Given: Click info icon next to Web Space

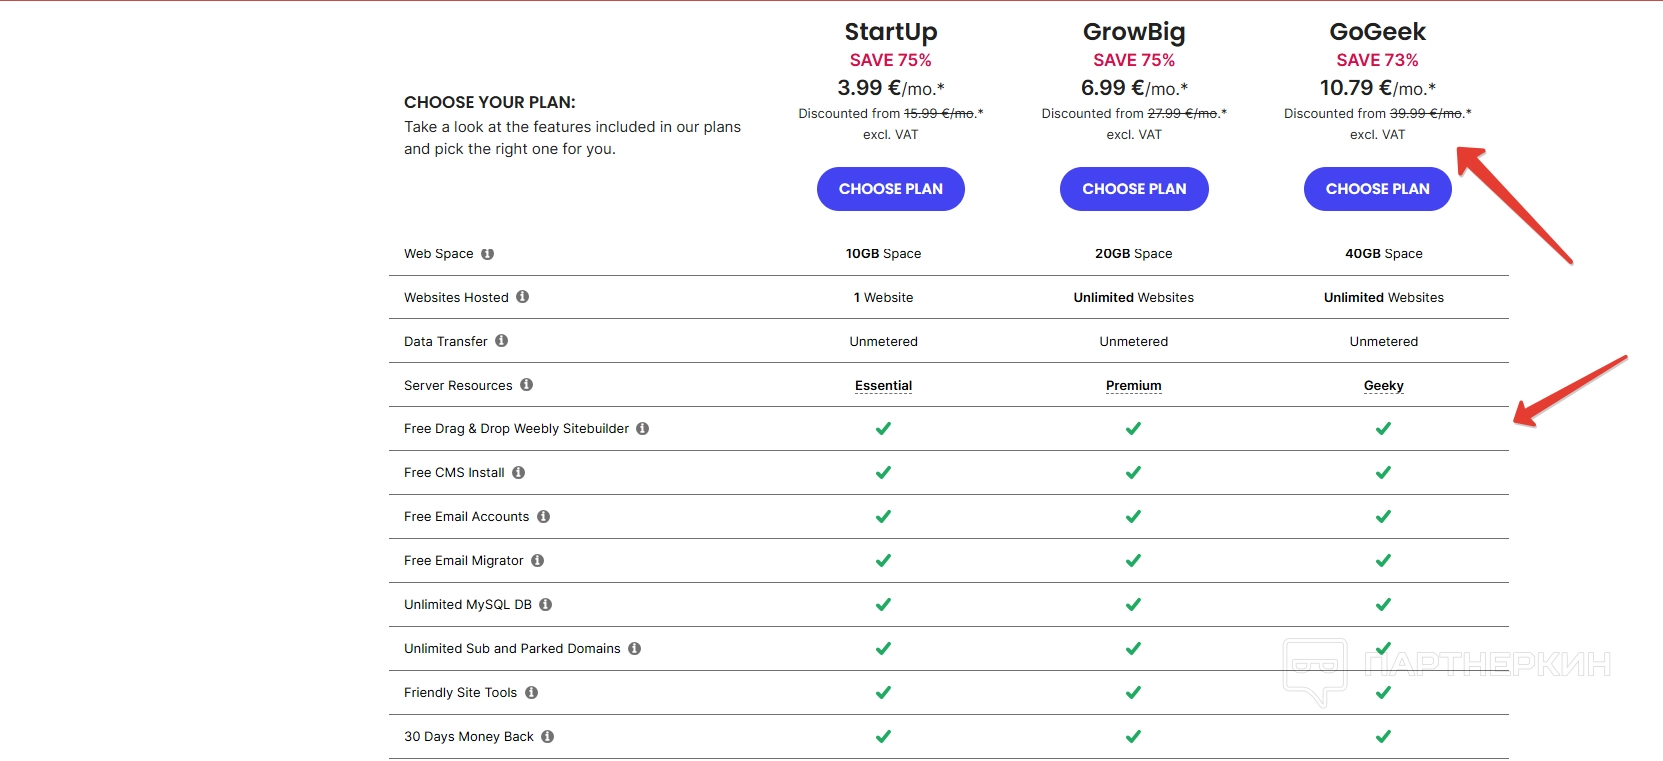Looking at the screenshot, I should tap(487, 254).
